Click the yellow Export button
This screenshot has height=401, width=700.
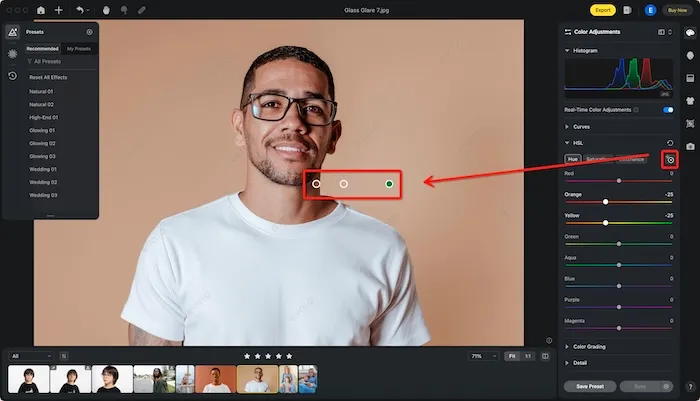click(603, 10)
